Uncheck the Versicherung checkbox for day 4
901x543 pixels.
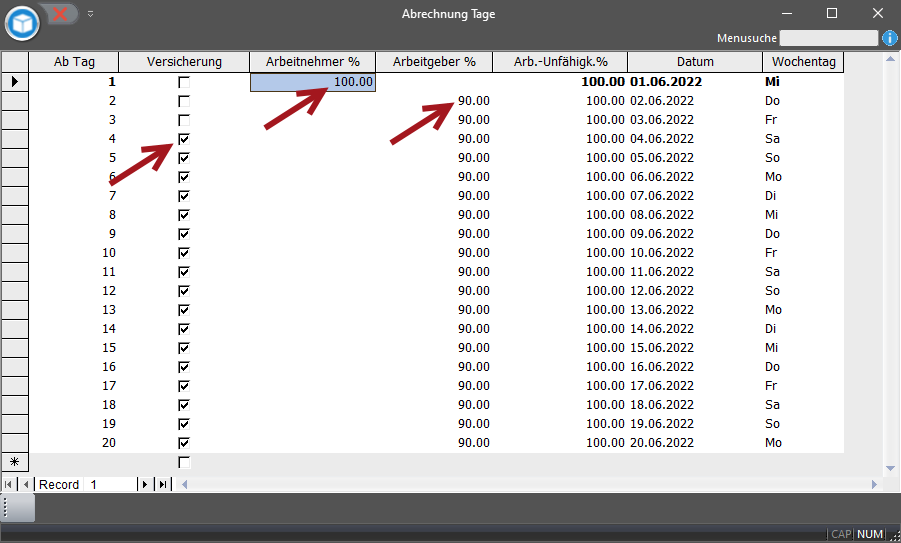coord(184,139)
